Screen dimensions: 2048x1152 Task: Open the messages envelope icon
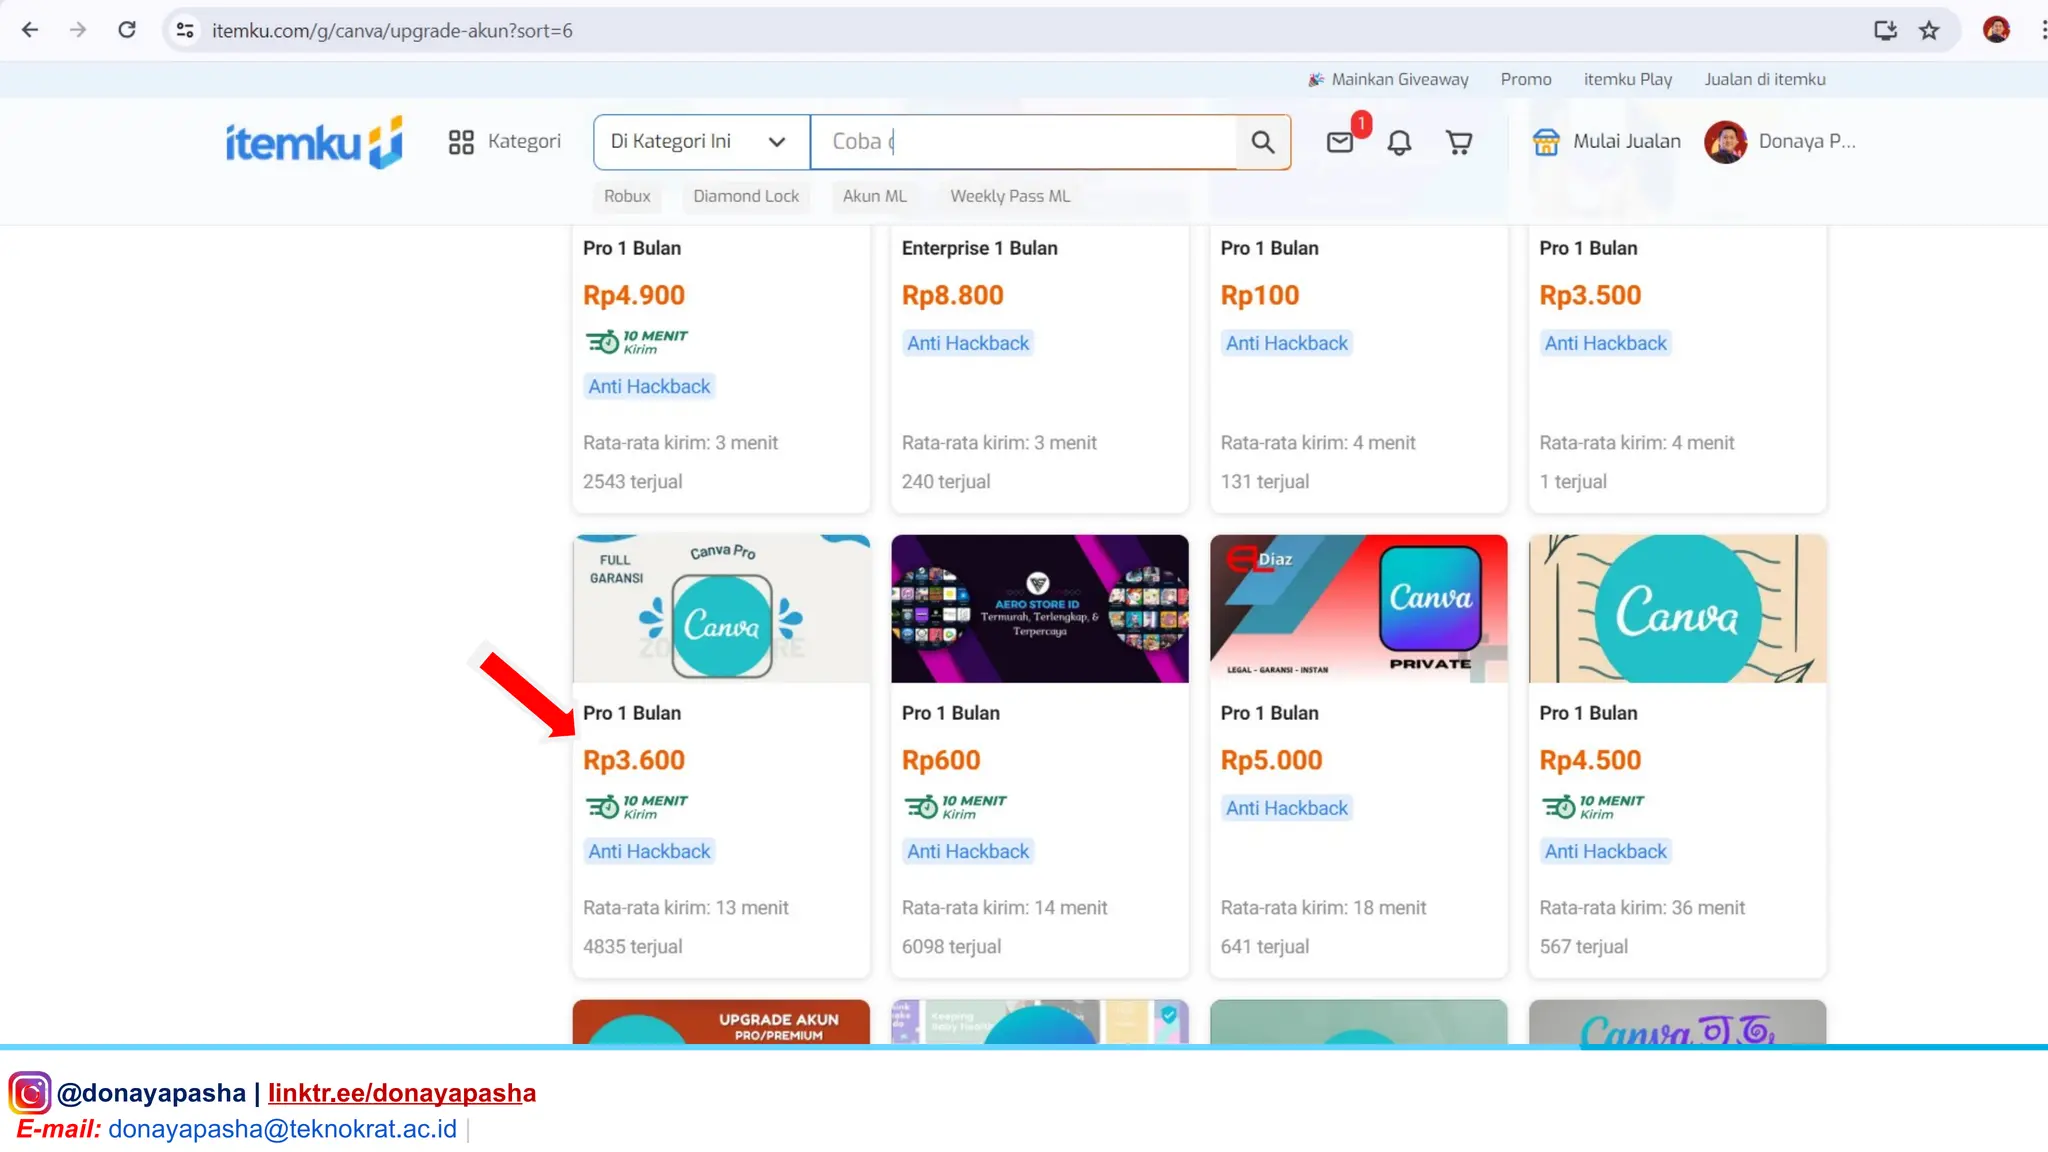point(1340,142)
